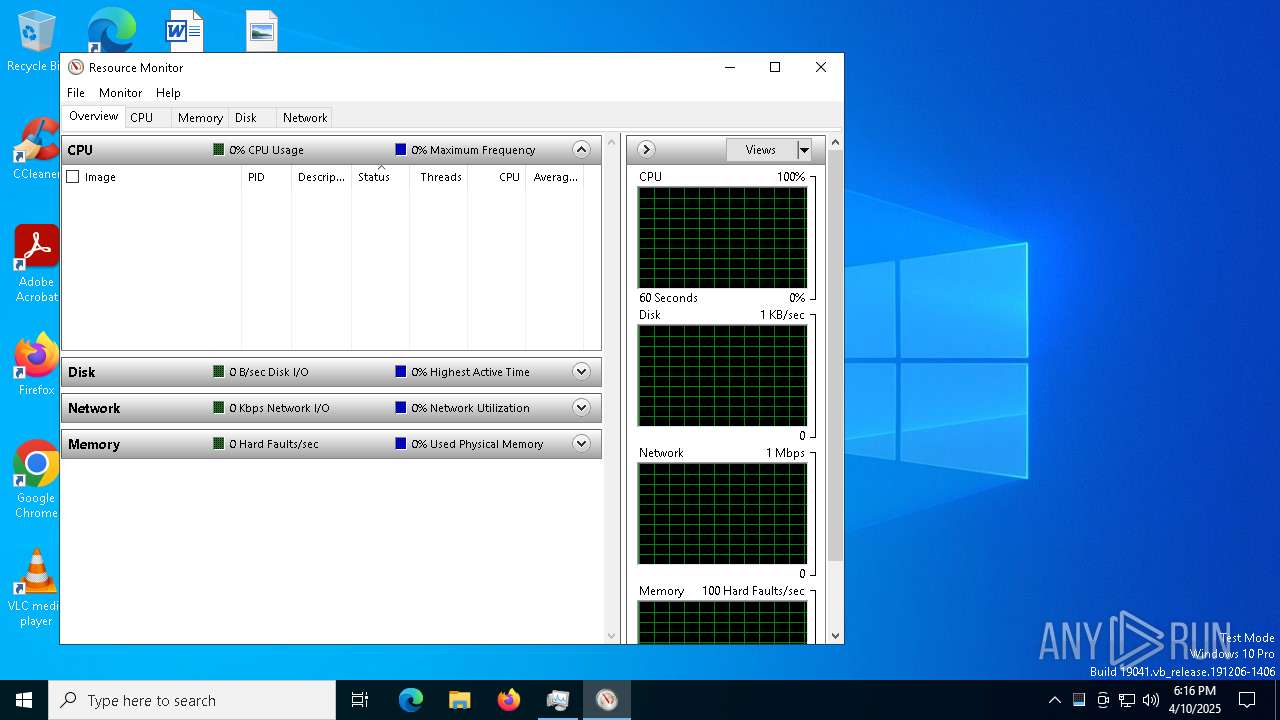Screen dimensions: 1280x720
Task: Launch Firefox from the taskbar
Action: [509, 700]
